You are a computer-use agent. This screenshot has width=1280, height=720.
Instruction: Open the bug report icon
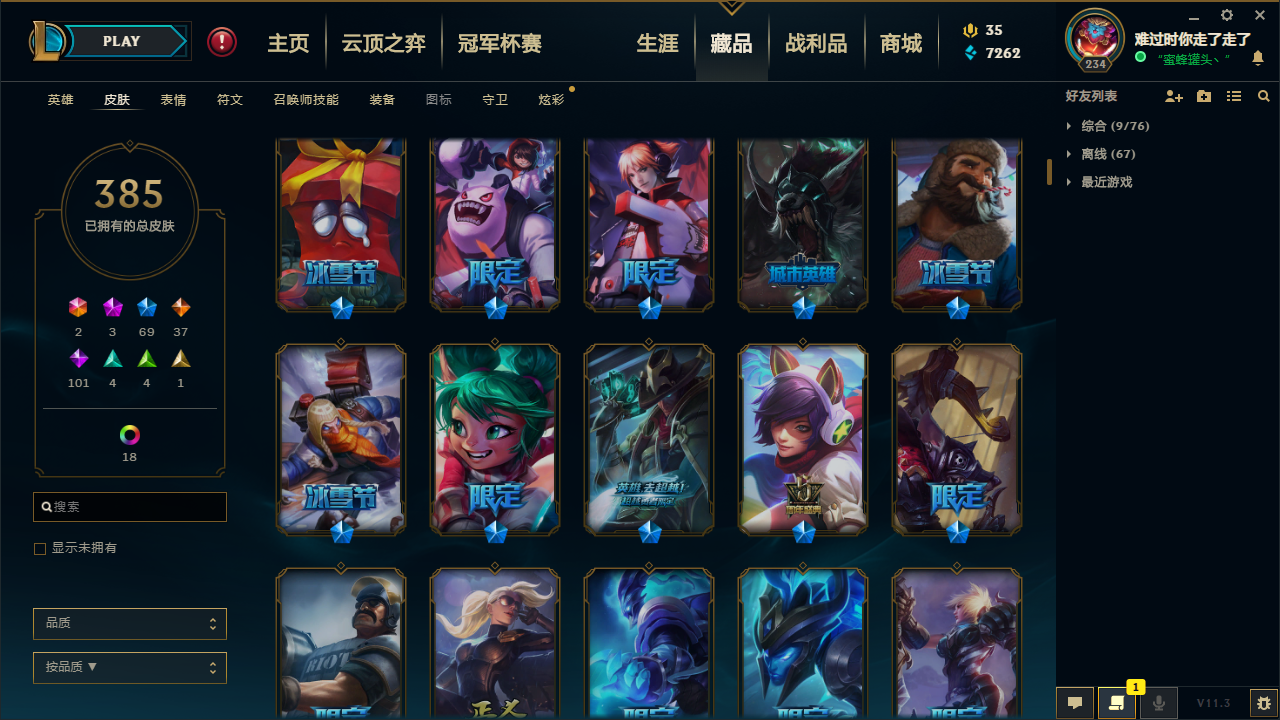[1264, 703]
